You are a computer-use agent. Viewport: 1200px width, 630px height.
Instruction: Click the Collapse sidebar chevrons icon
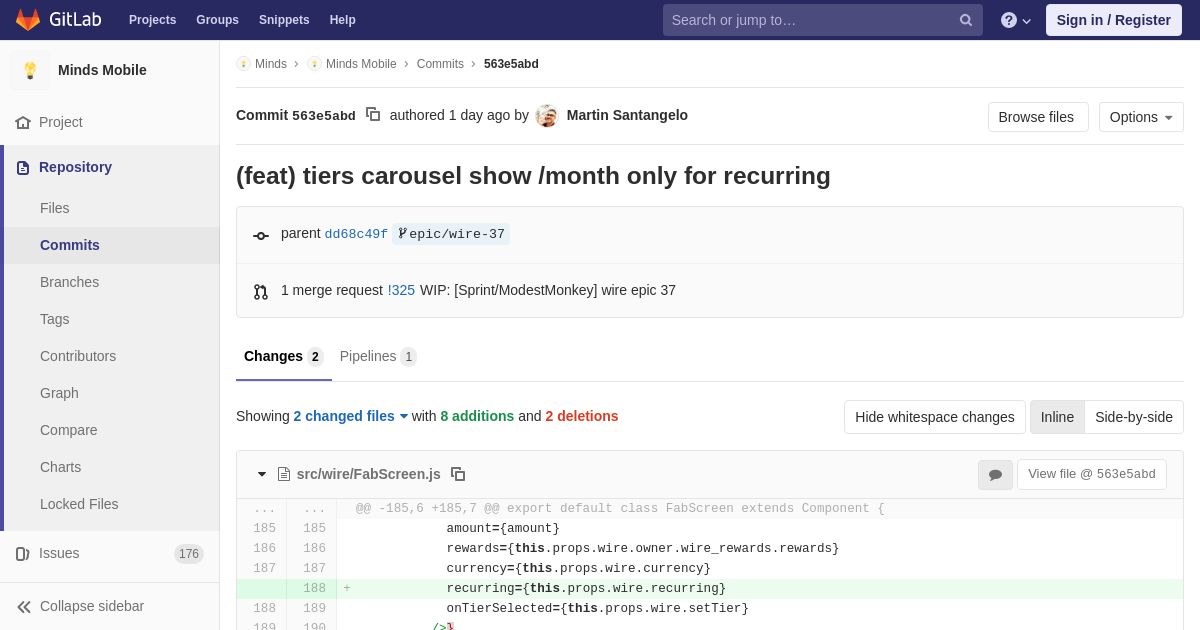[x=24, y=607]
